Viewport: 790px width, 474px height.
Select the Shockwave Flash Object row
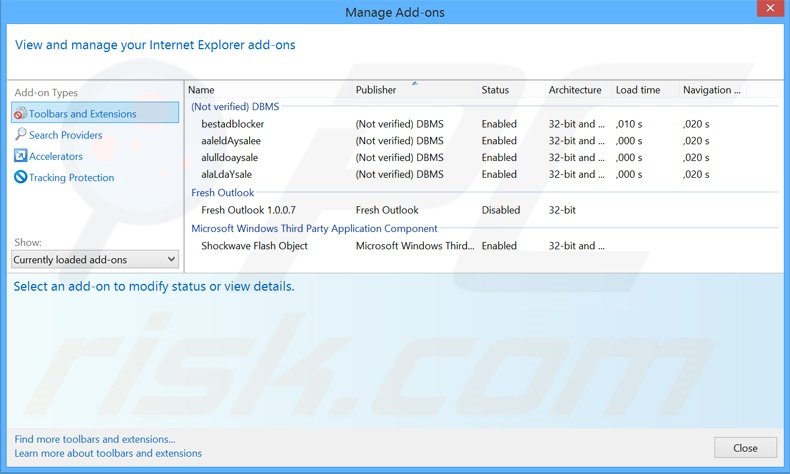(254, 246)
